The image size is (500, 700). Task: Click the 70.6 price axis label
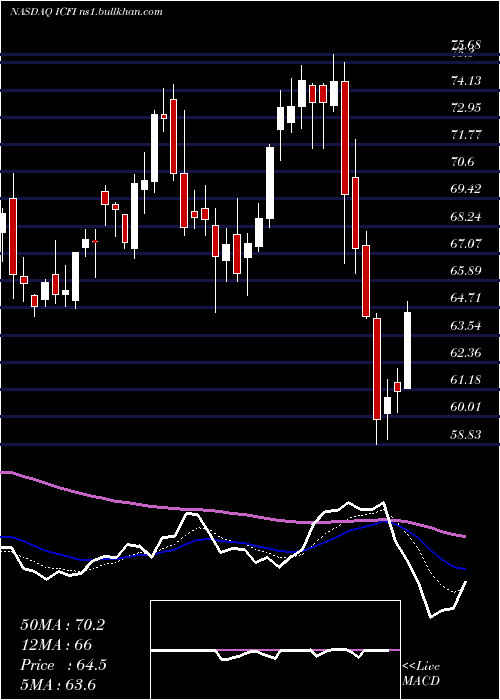[x=462, y=162]
